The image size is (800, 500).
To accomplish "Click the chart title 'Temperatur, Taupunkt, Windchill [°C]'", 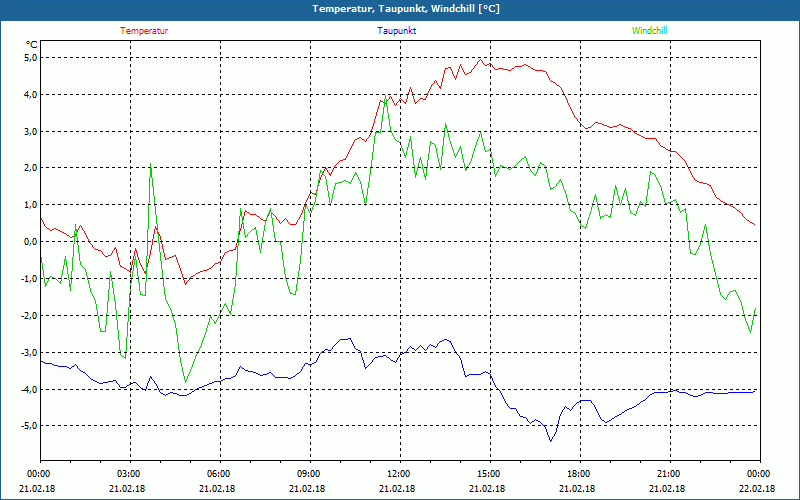I will [406, 9].
